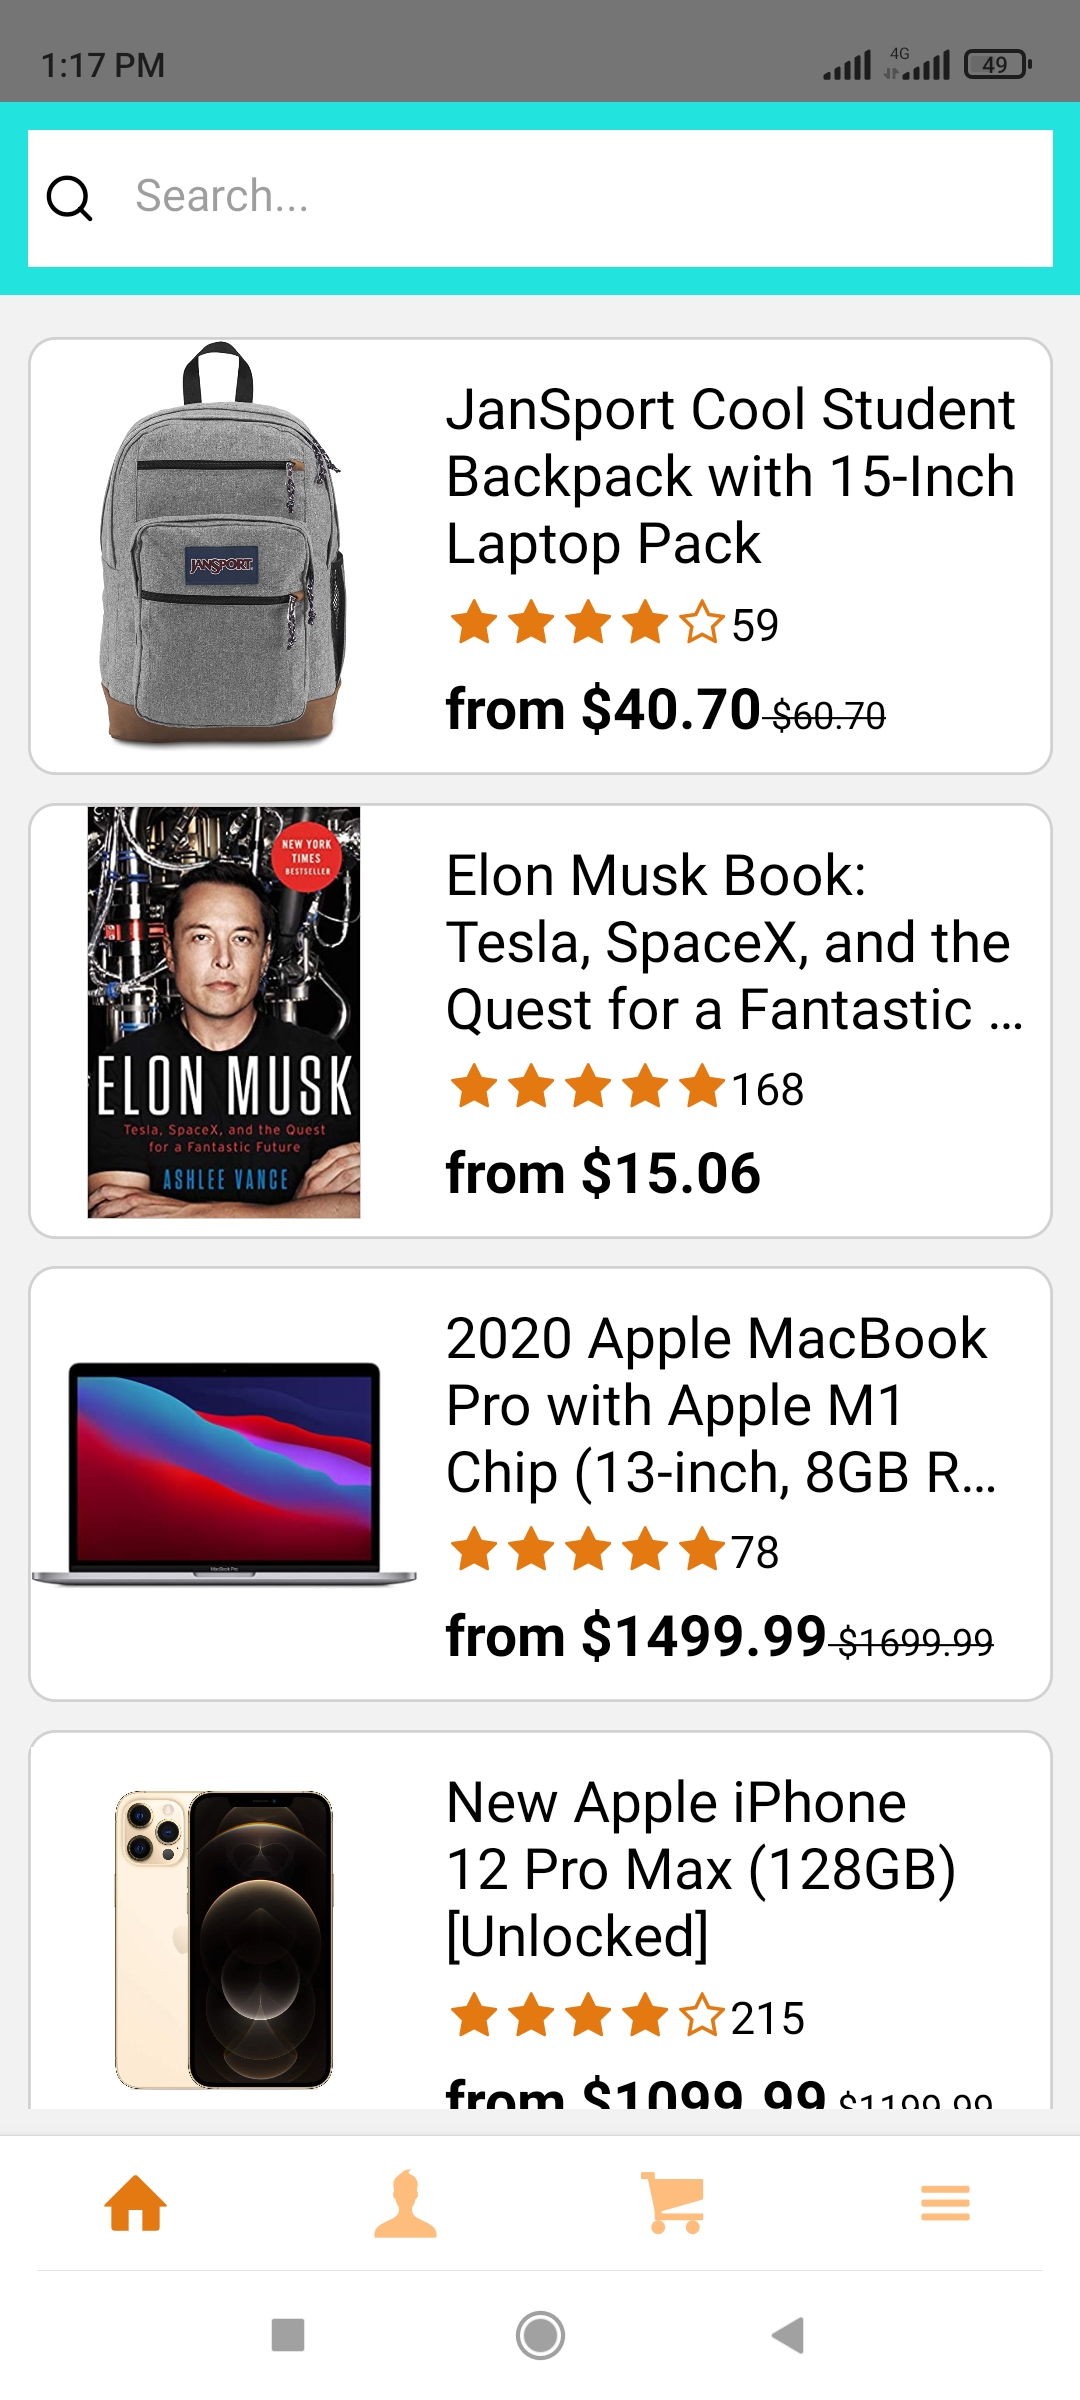The image size is (1080, 2400).
Task: Open the user profile icon
Action: coord(405,2203)
